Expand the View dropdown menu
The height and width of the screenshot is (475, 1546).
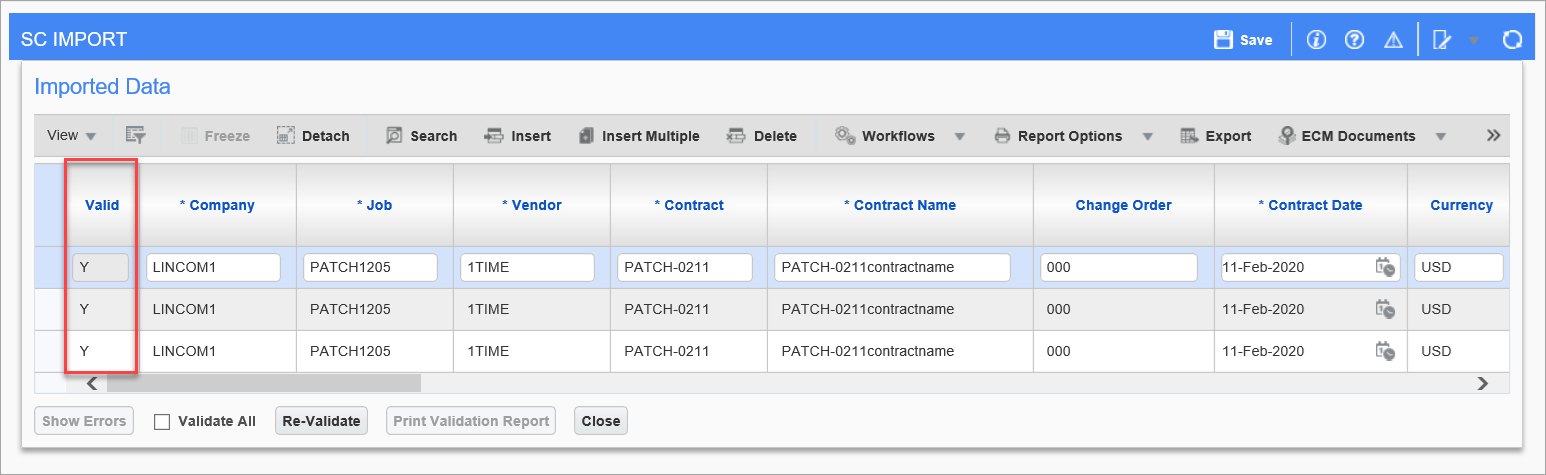72,135
